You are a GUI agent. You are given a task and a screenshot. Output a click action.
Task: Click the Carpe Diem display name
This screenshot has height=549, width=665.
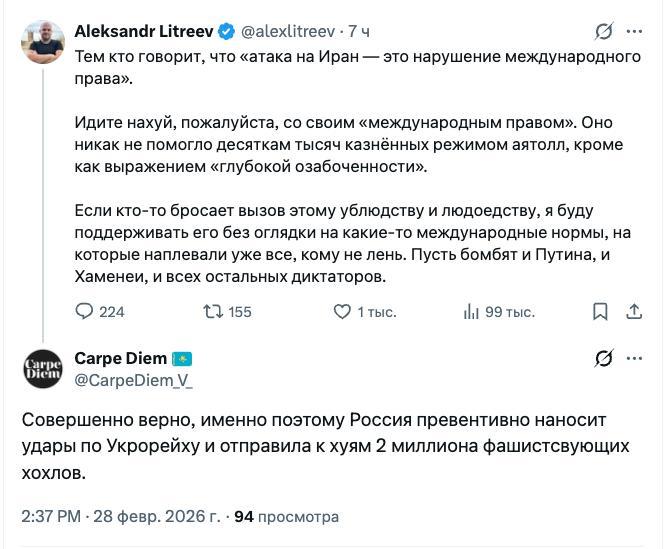point(120,358)
